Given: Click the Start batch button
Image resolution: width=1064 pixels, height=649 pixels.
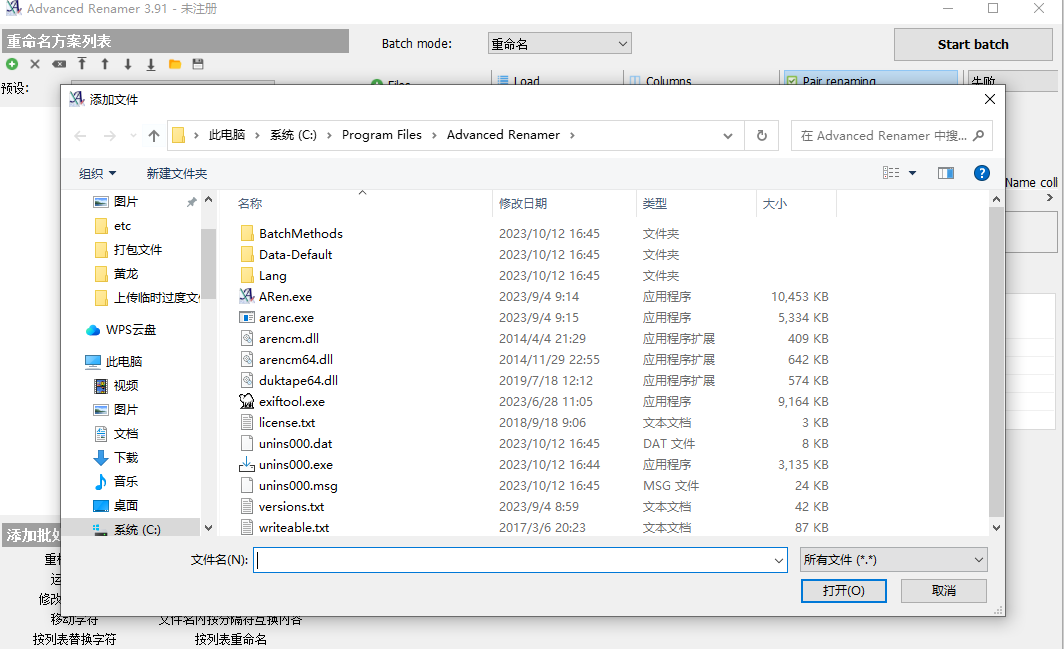Looking at the screenshot, I should (x=972, y=43).
